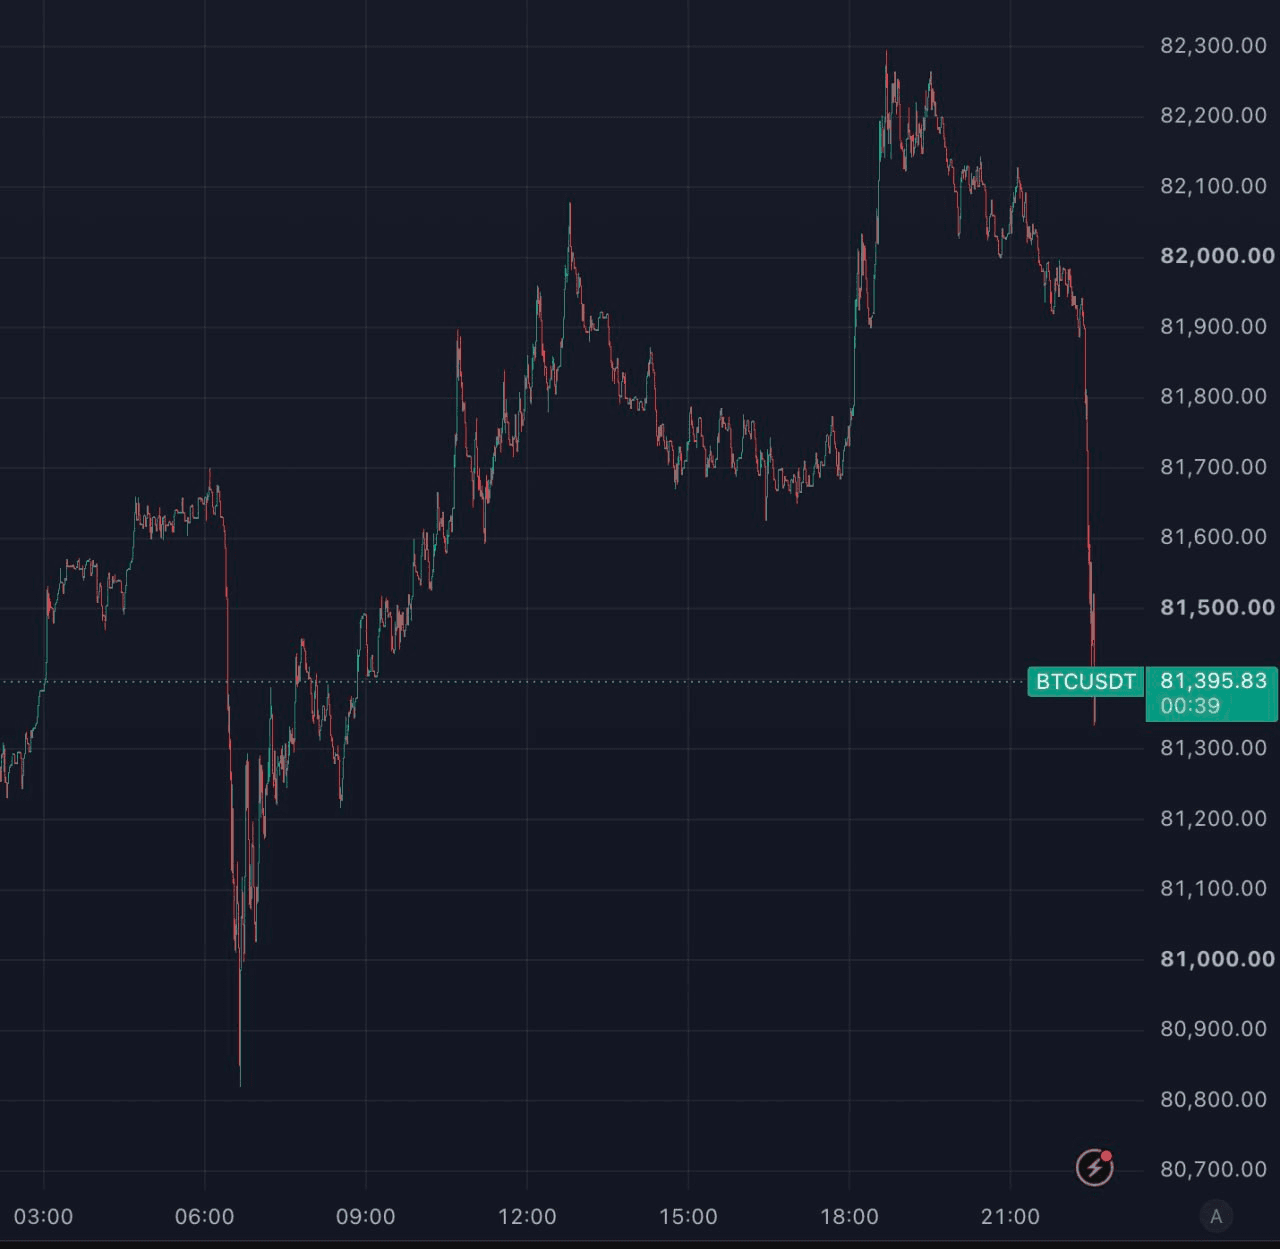Click the 82,300.00 price axis label

click(x=1213, y=45)
